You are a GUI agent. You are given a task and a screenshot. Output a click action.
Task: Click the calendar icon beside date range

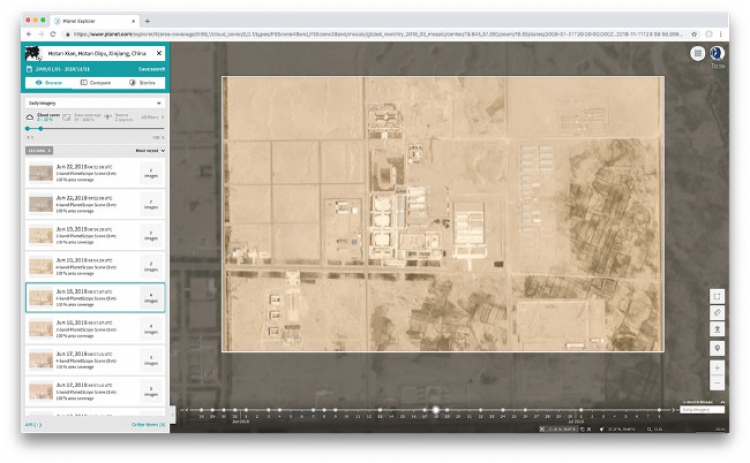click(x=29, y=69)
